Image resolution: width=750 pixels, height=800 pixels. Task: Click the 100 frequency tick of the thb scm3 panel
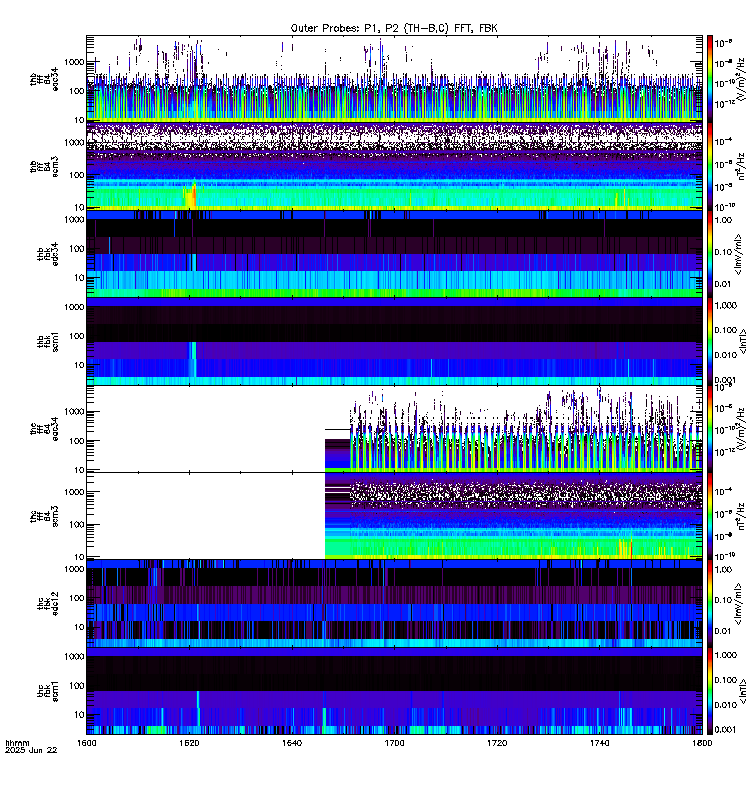tap(77, 175)
